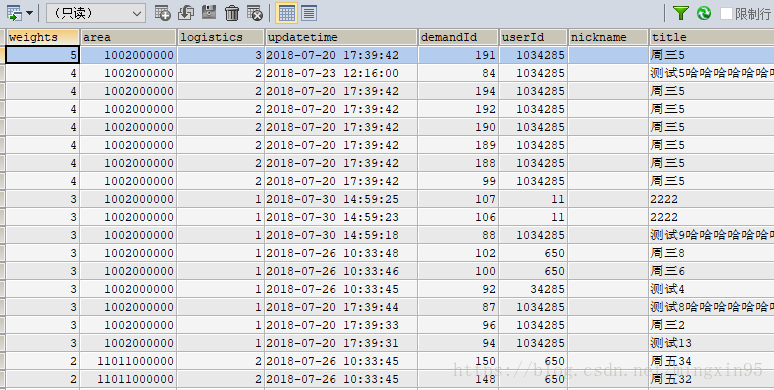The width and height of the screenshot is (774, 390).
Task: Refresh the result set
Action: click(x=704, y=13)
